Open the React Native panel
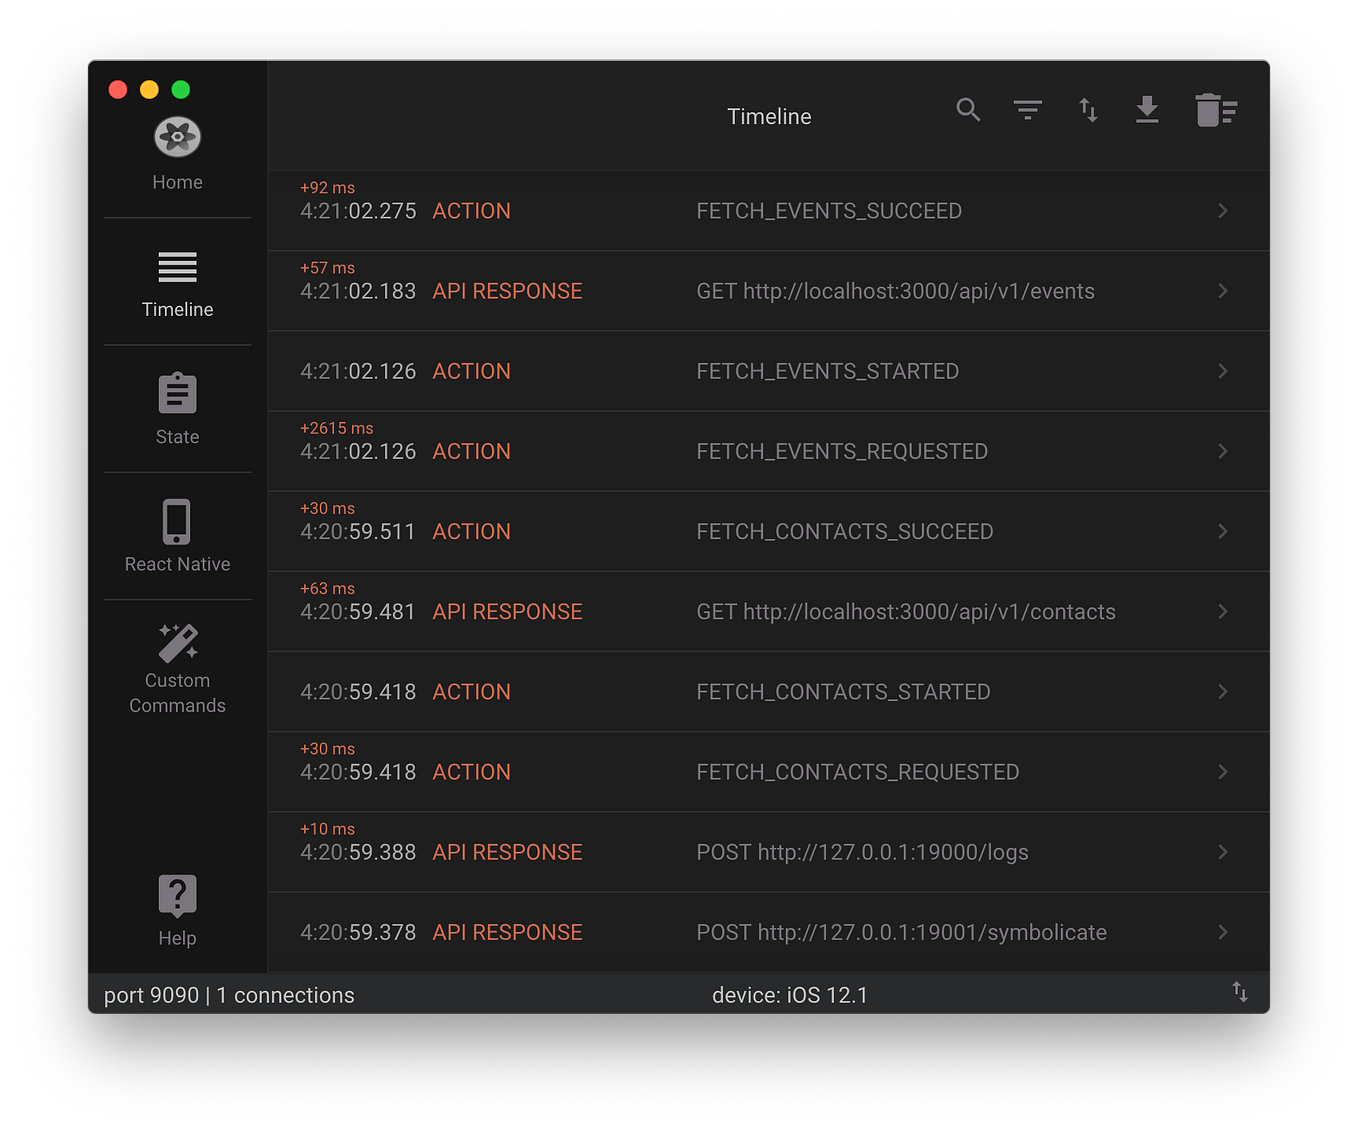The height and width of the screenshot is (1130, 1358). 177,538
